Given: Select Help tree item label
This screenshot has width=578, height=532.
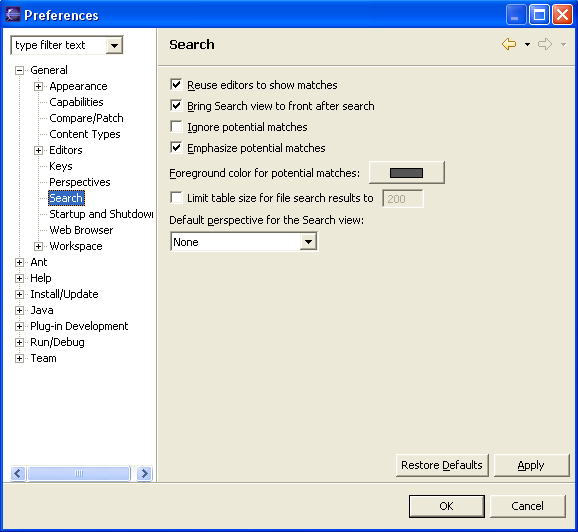Looking at the screenshot, I should [x=41, y=278].
